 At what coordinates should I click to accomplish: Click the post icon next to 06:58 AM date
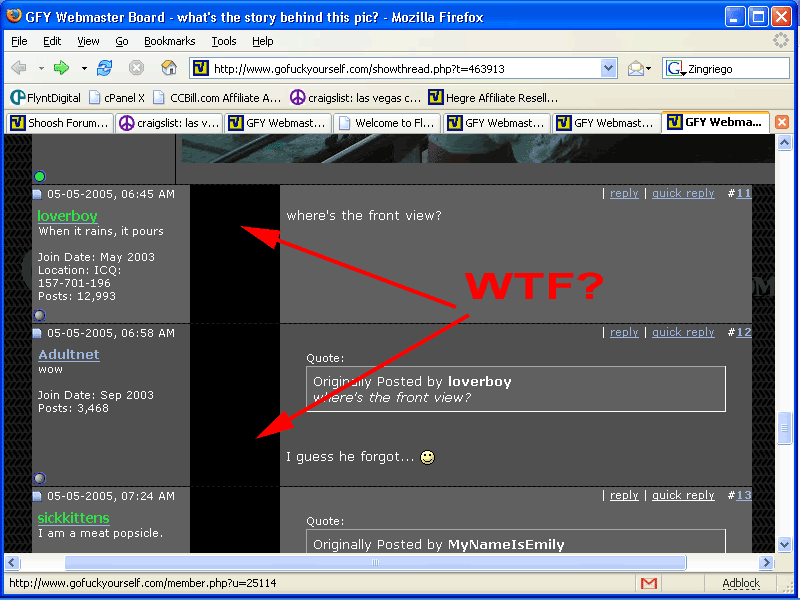37,333
